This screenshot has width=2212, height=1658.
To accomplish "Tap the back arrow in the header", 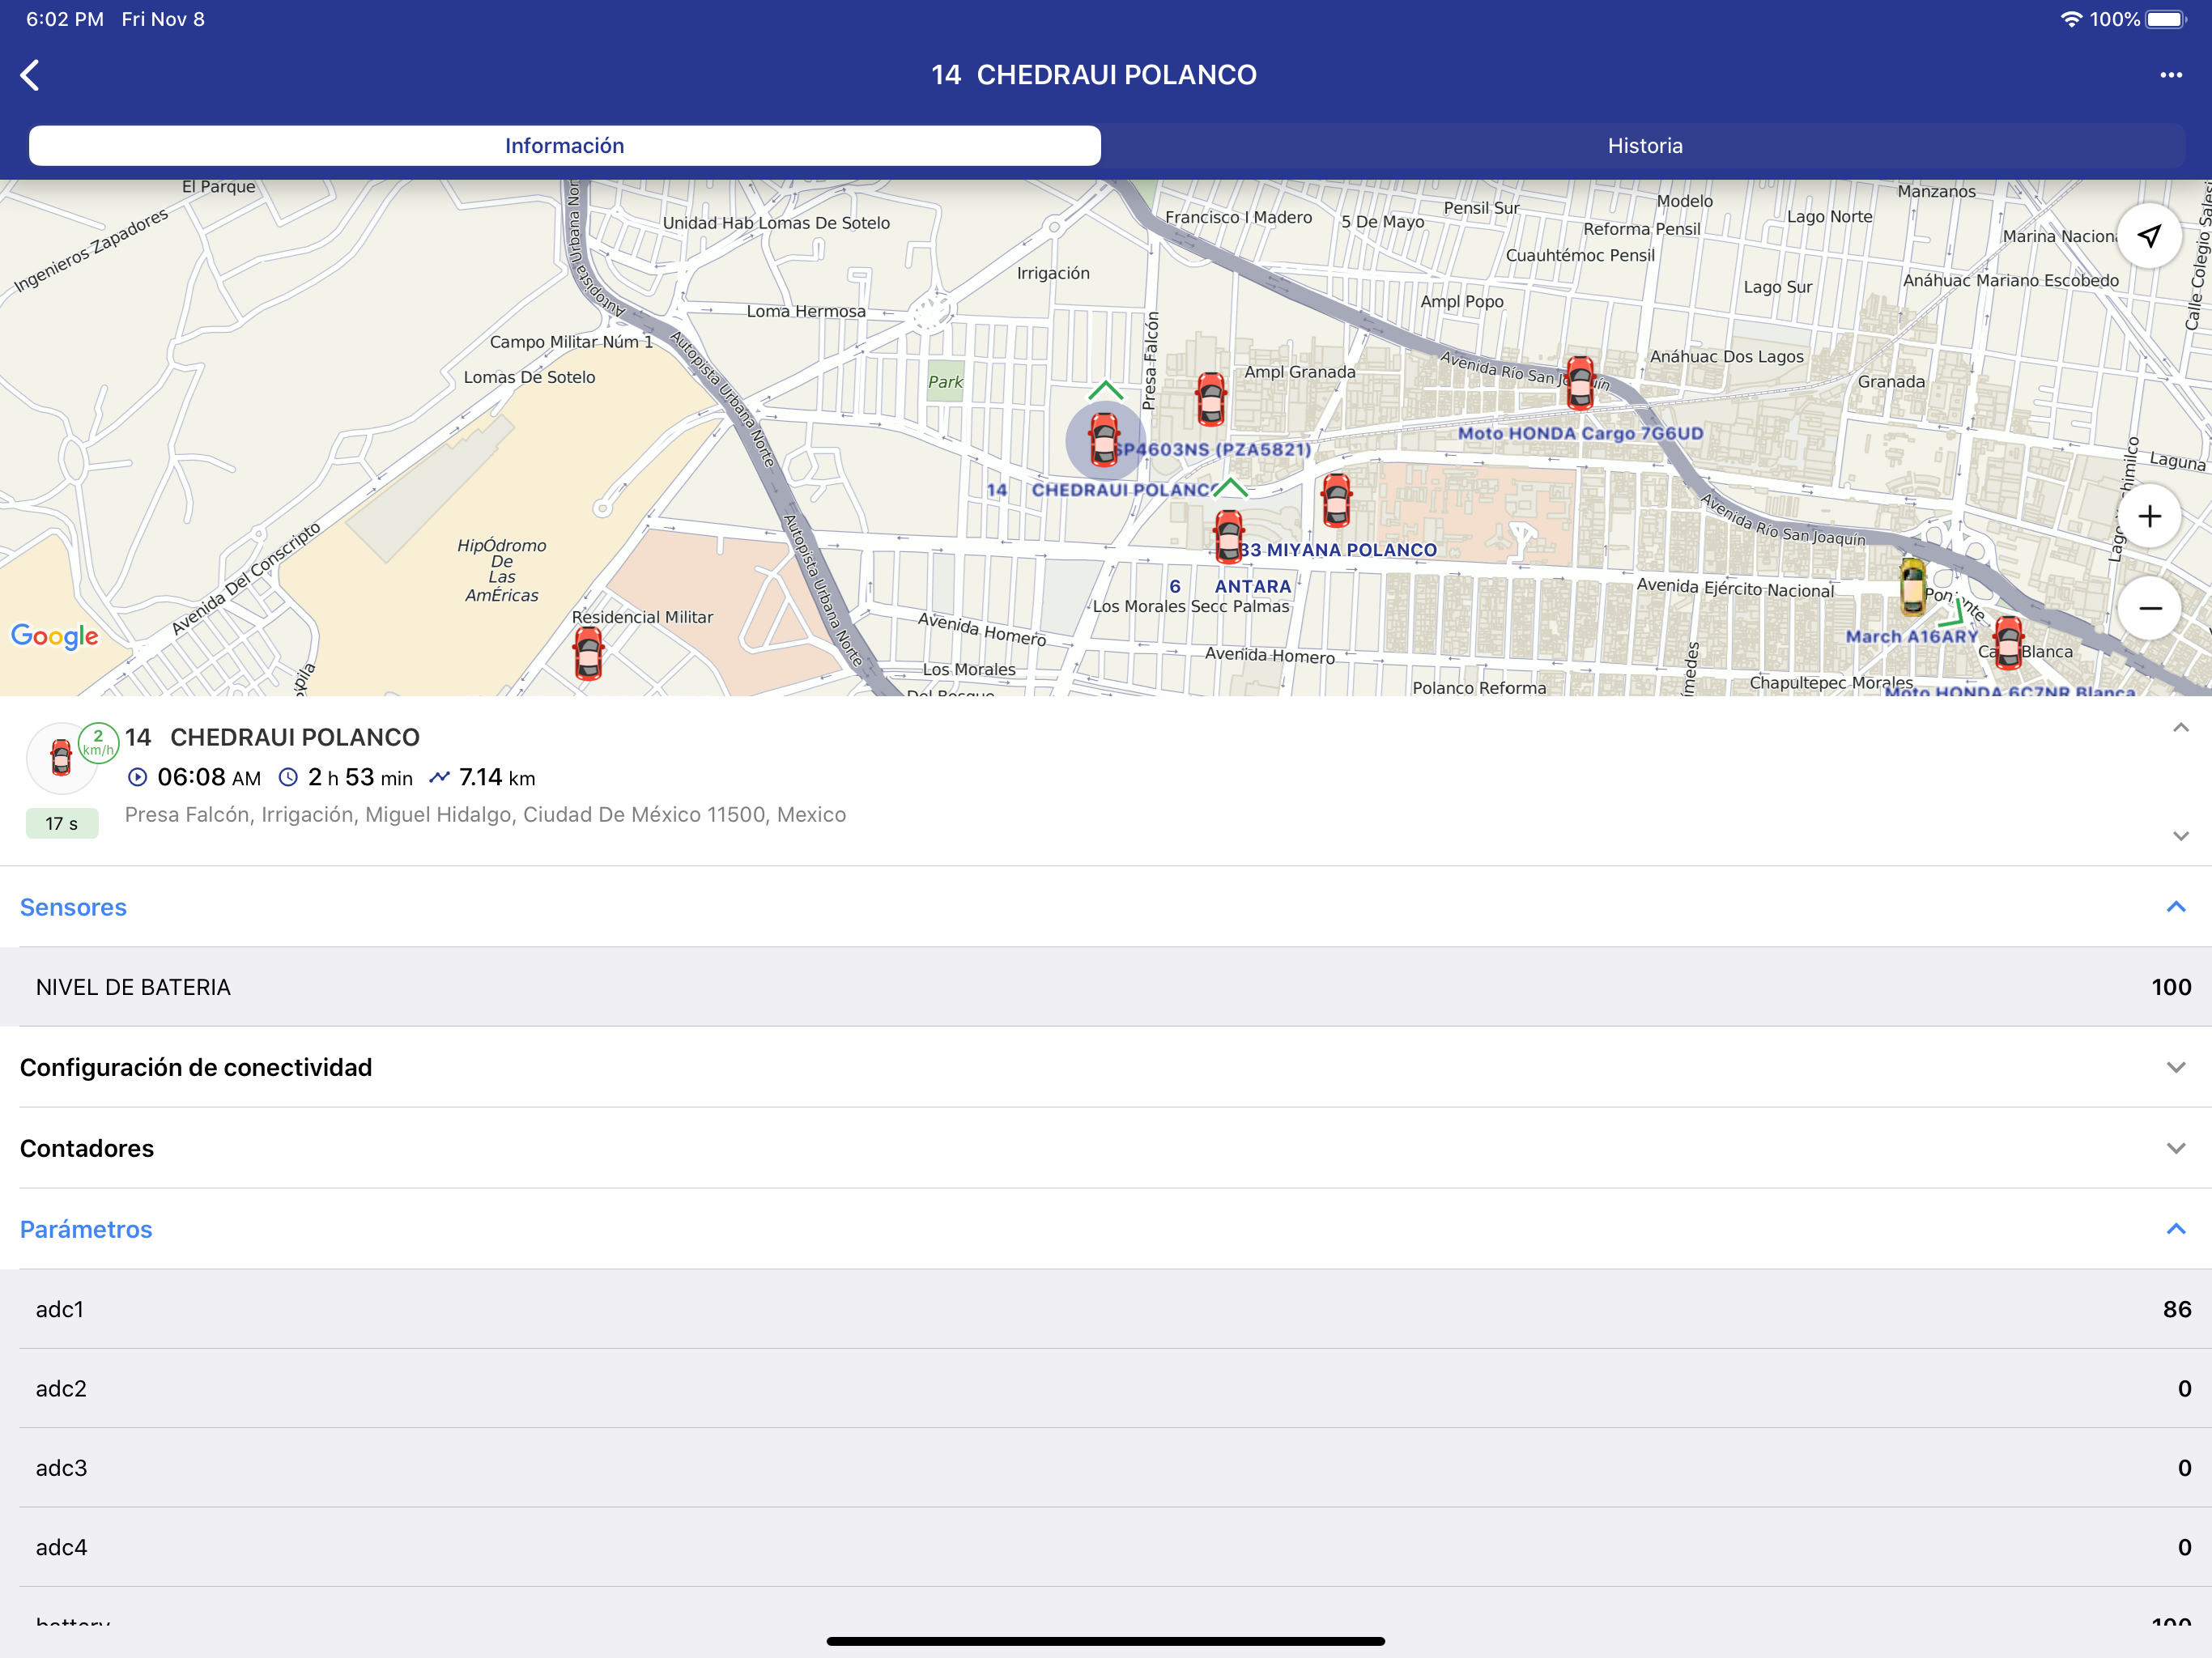I will [x=31, y=75].
